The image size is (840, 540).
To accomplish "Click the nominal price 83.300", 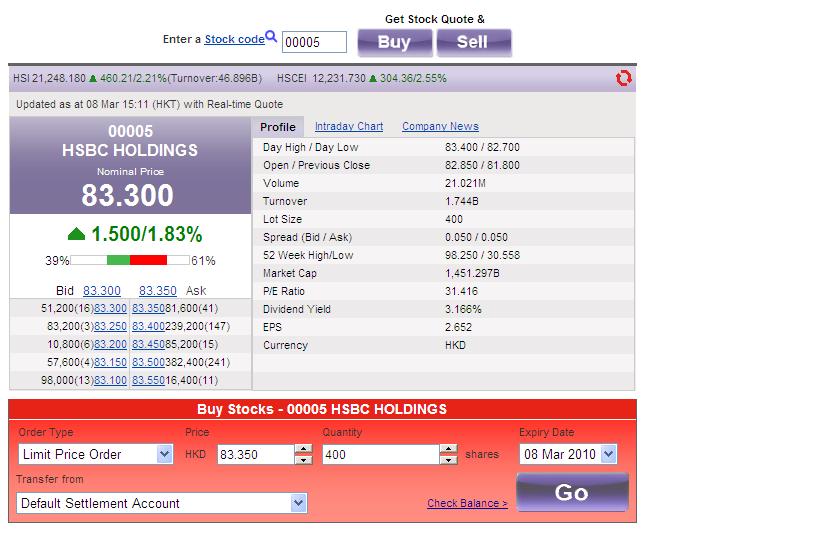I will 128,195.
